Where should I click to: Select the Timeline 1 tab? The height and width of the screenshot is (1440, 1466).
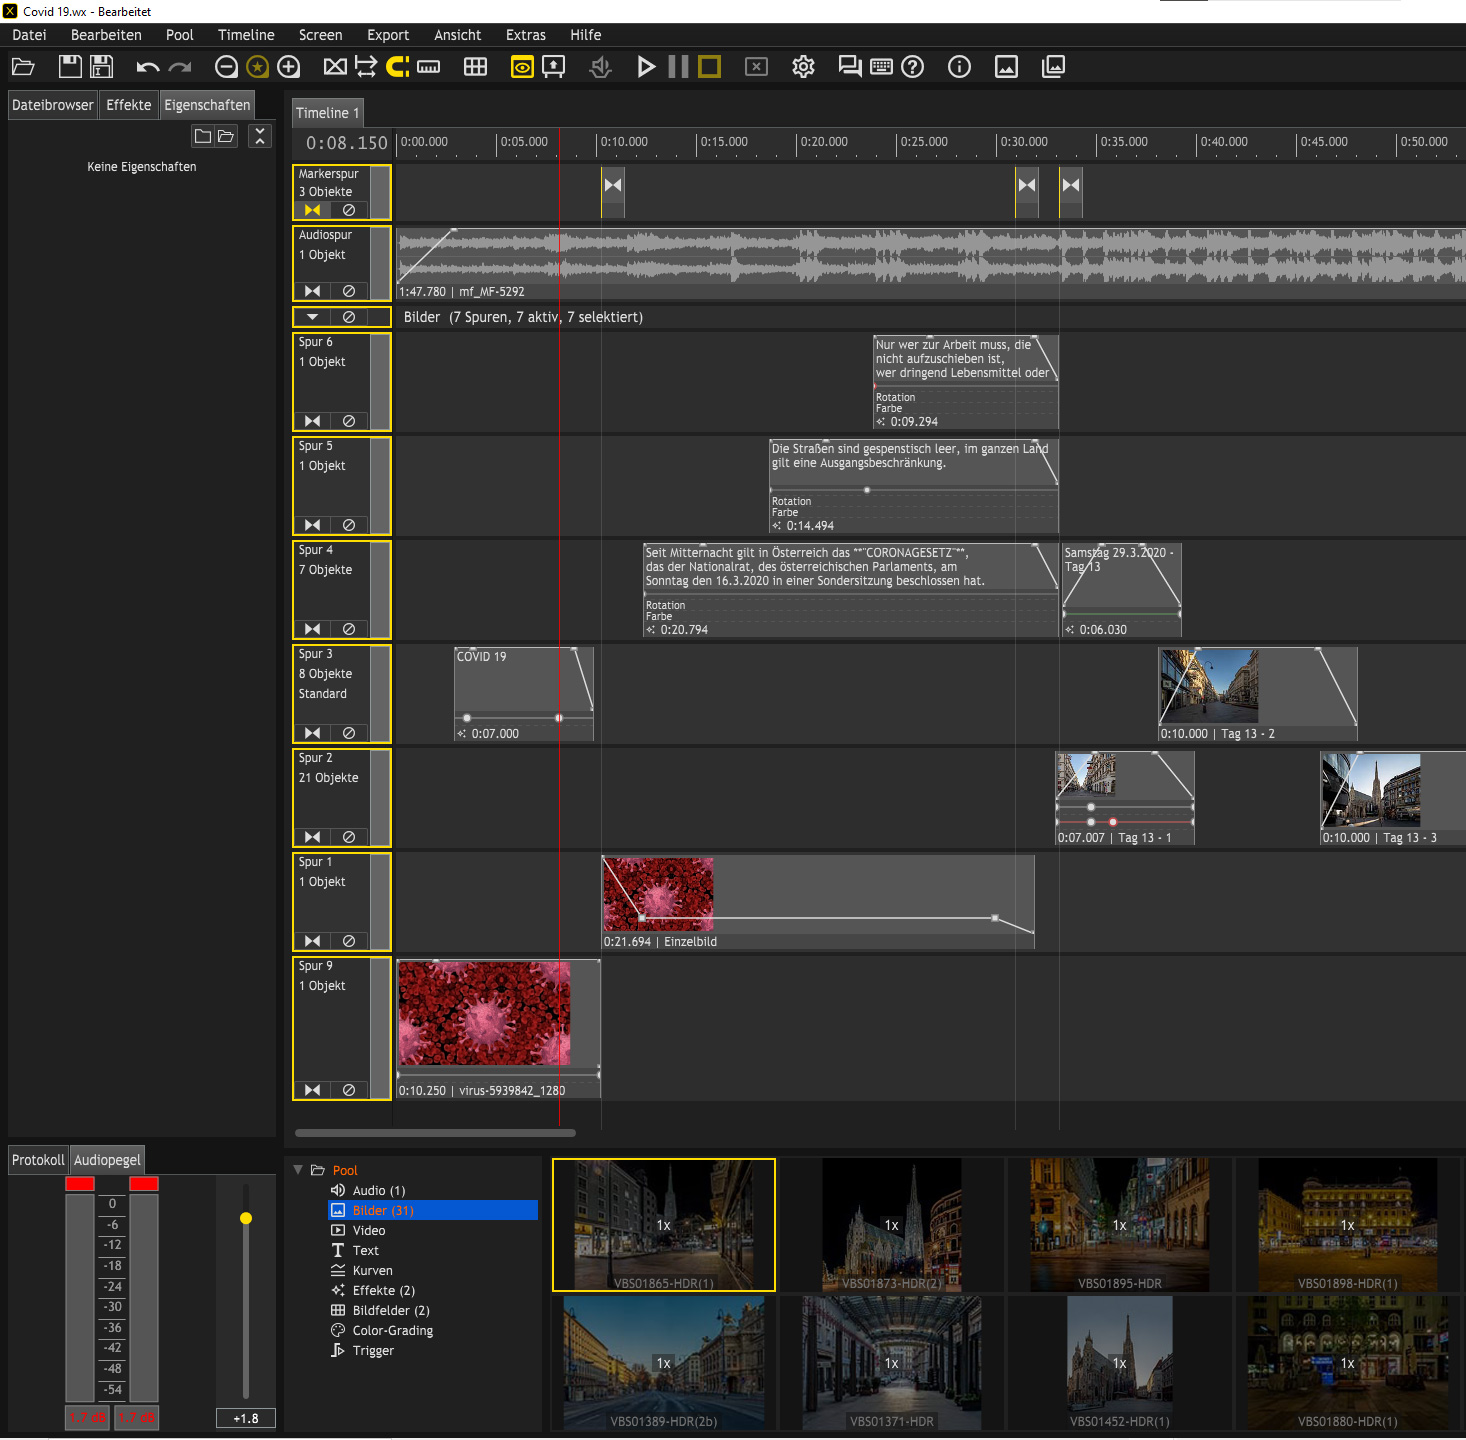click(x=327, y=113)
